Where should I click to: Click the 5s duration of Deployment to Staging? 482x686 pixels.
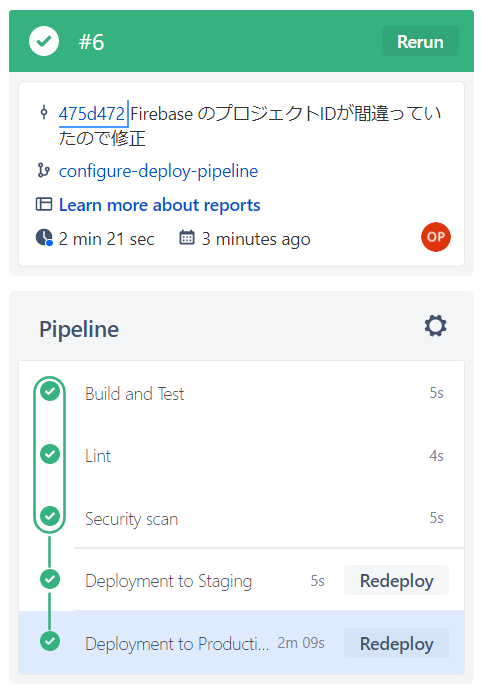pos(318,581)
